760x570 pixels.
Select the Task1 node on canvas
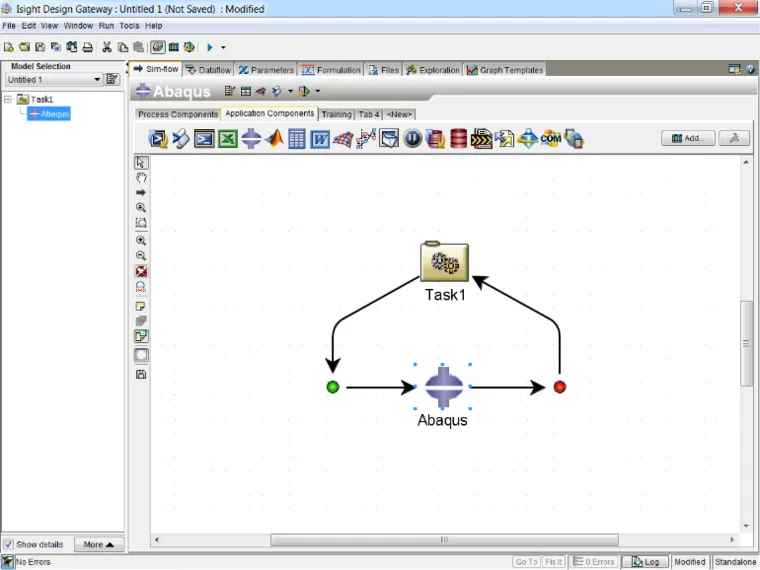[x=444, y=261]
